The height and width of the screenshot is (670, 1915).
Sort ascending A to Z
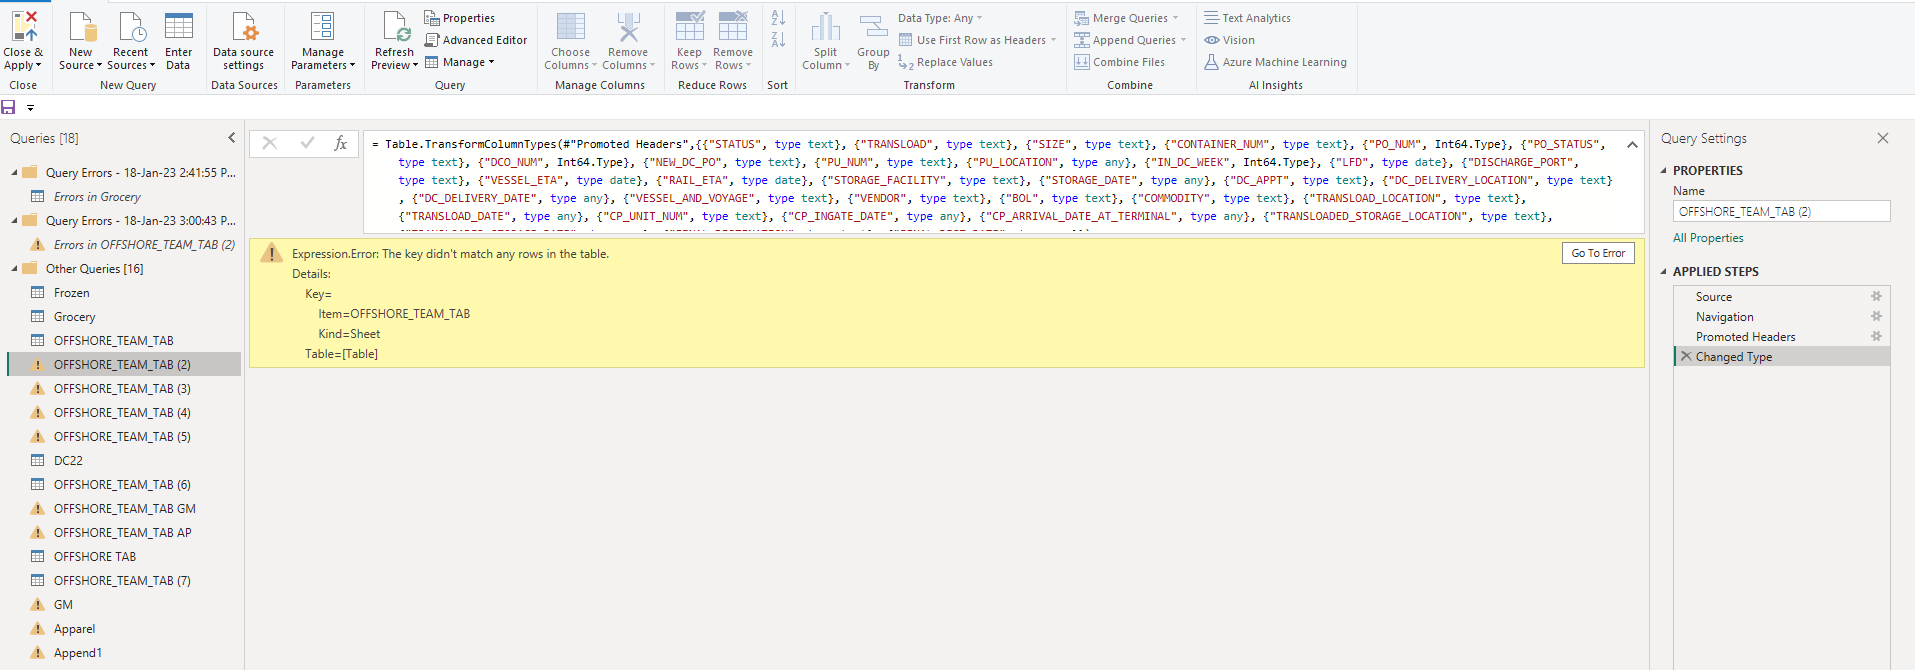778,18
